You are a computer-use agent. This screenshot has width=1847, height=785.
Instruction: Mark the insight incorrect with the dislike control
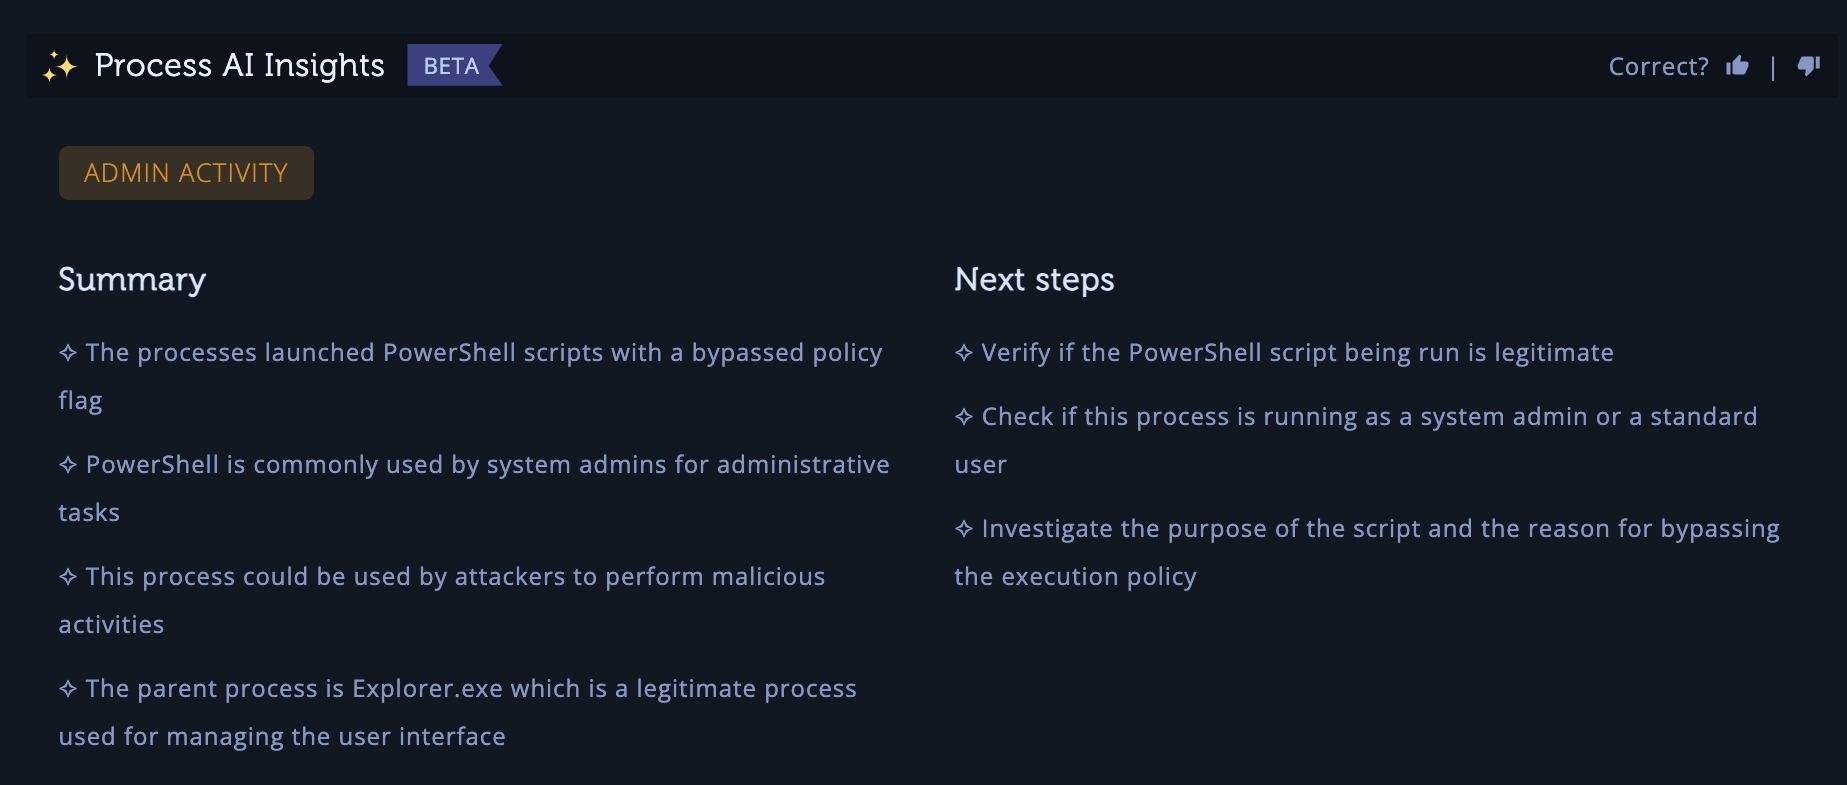point(1808,64)
